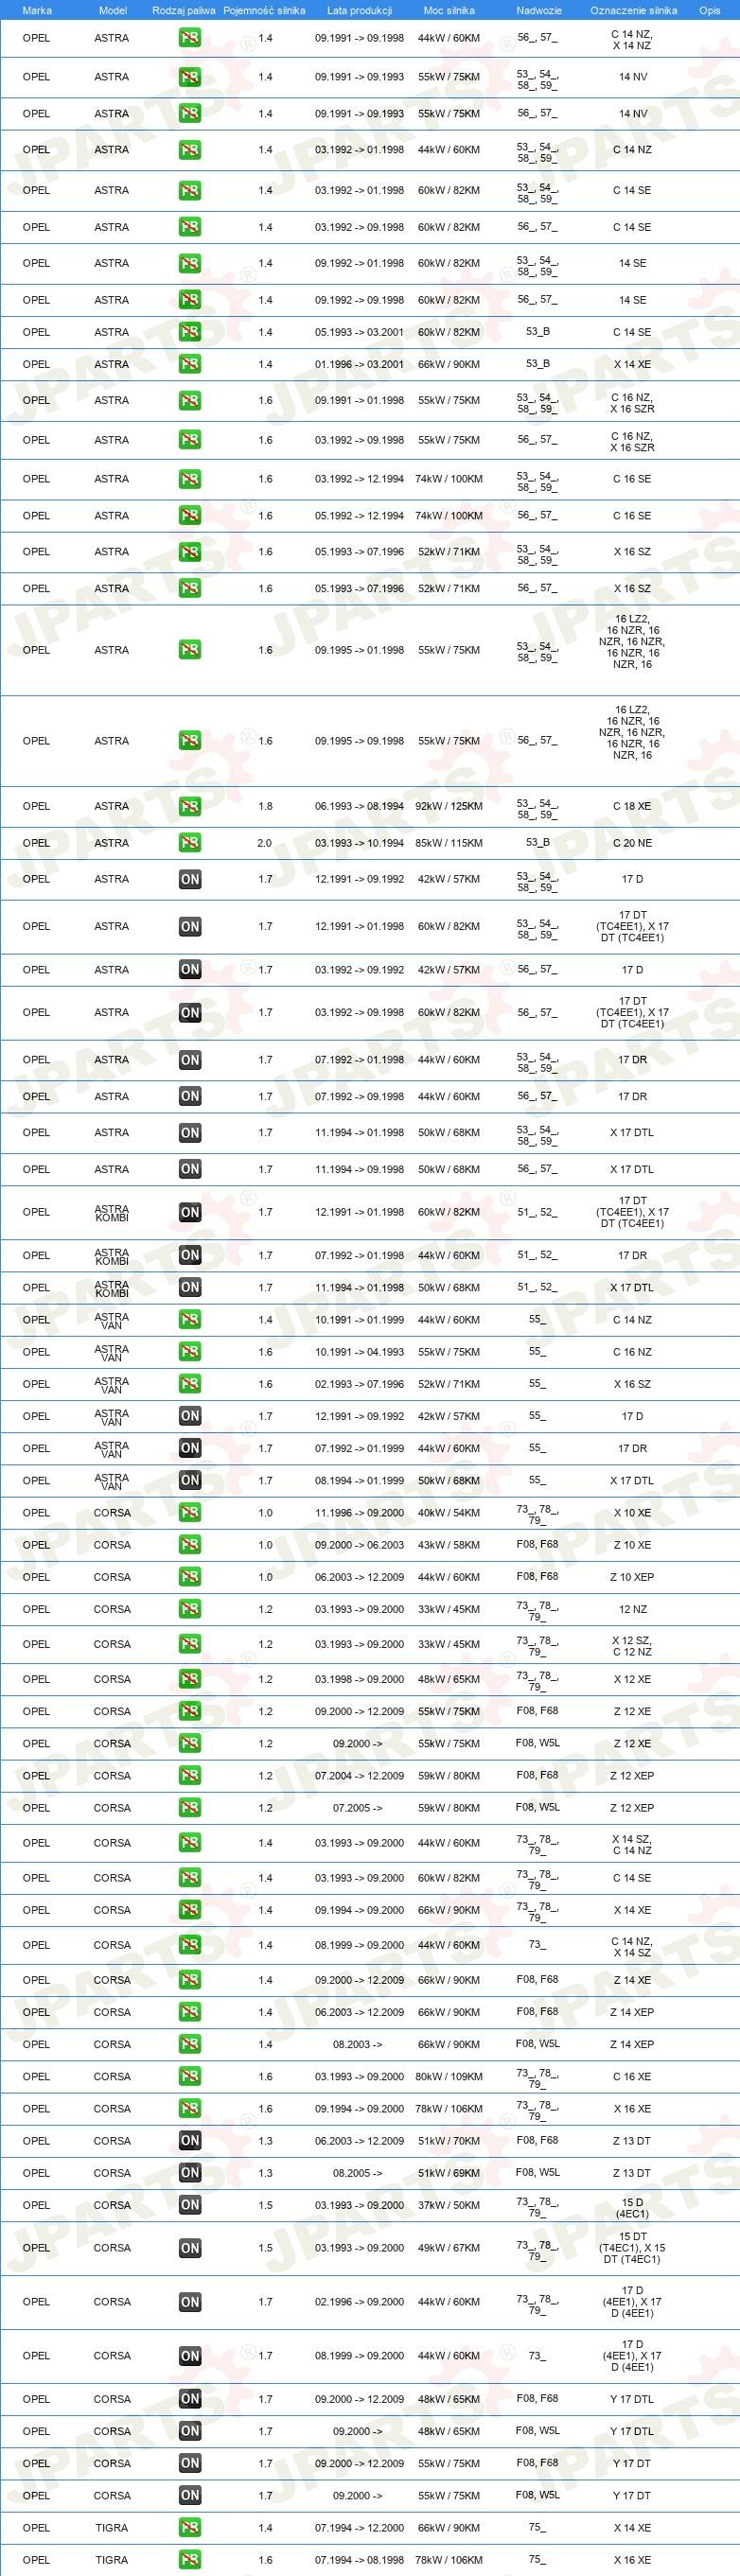Click the diesel ON icon in Astra Van 17 D row
The width and height of the screenshot is (740, 2576).
189,1416
